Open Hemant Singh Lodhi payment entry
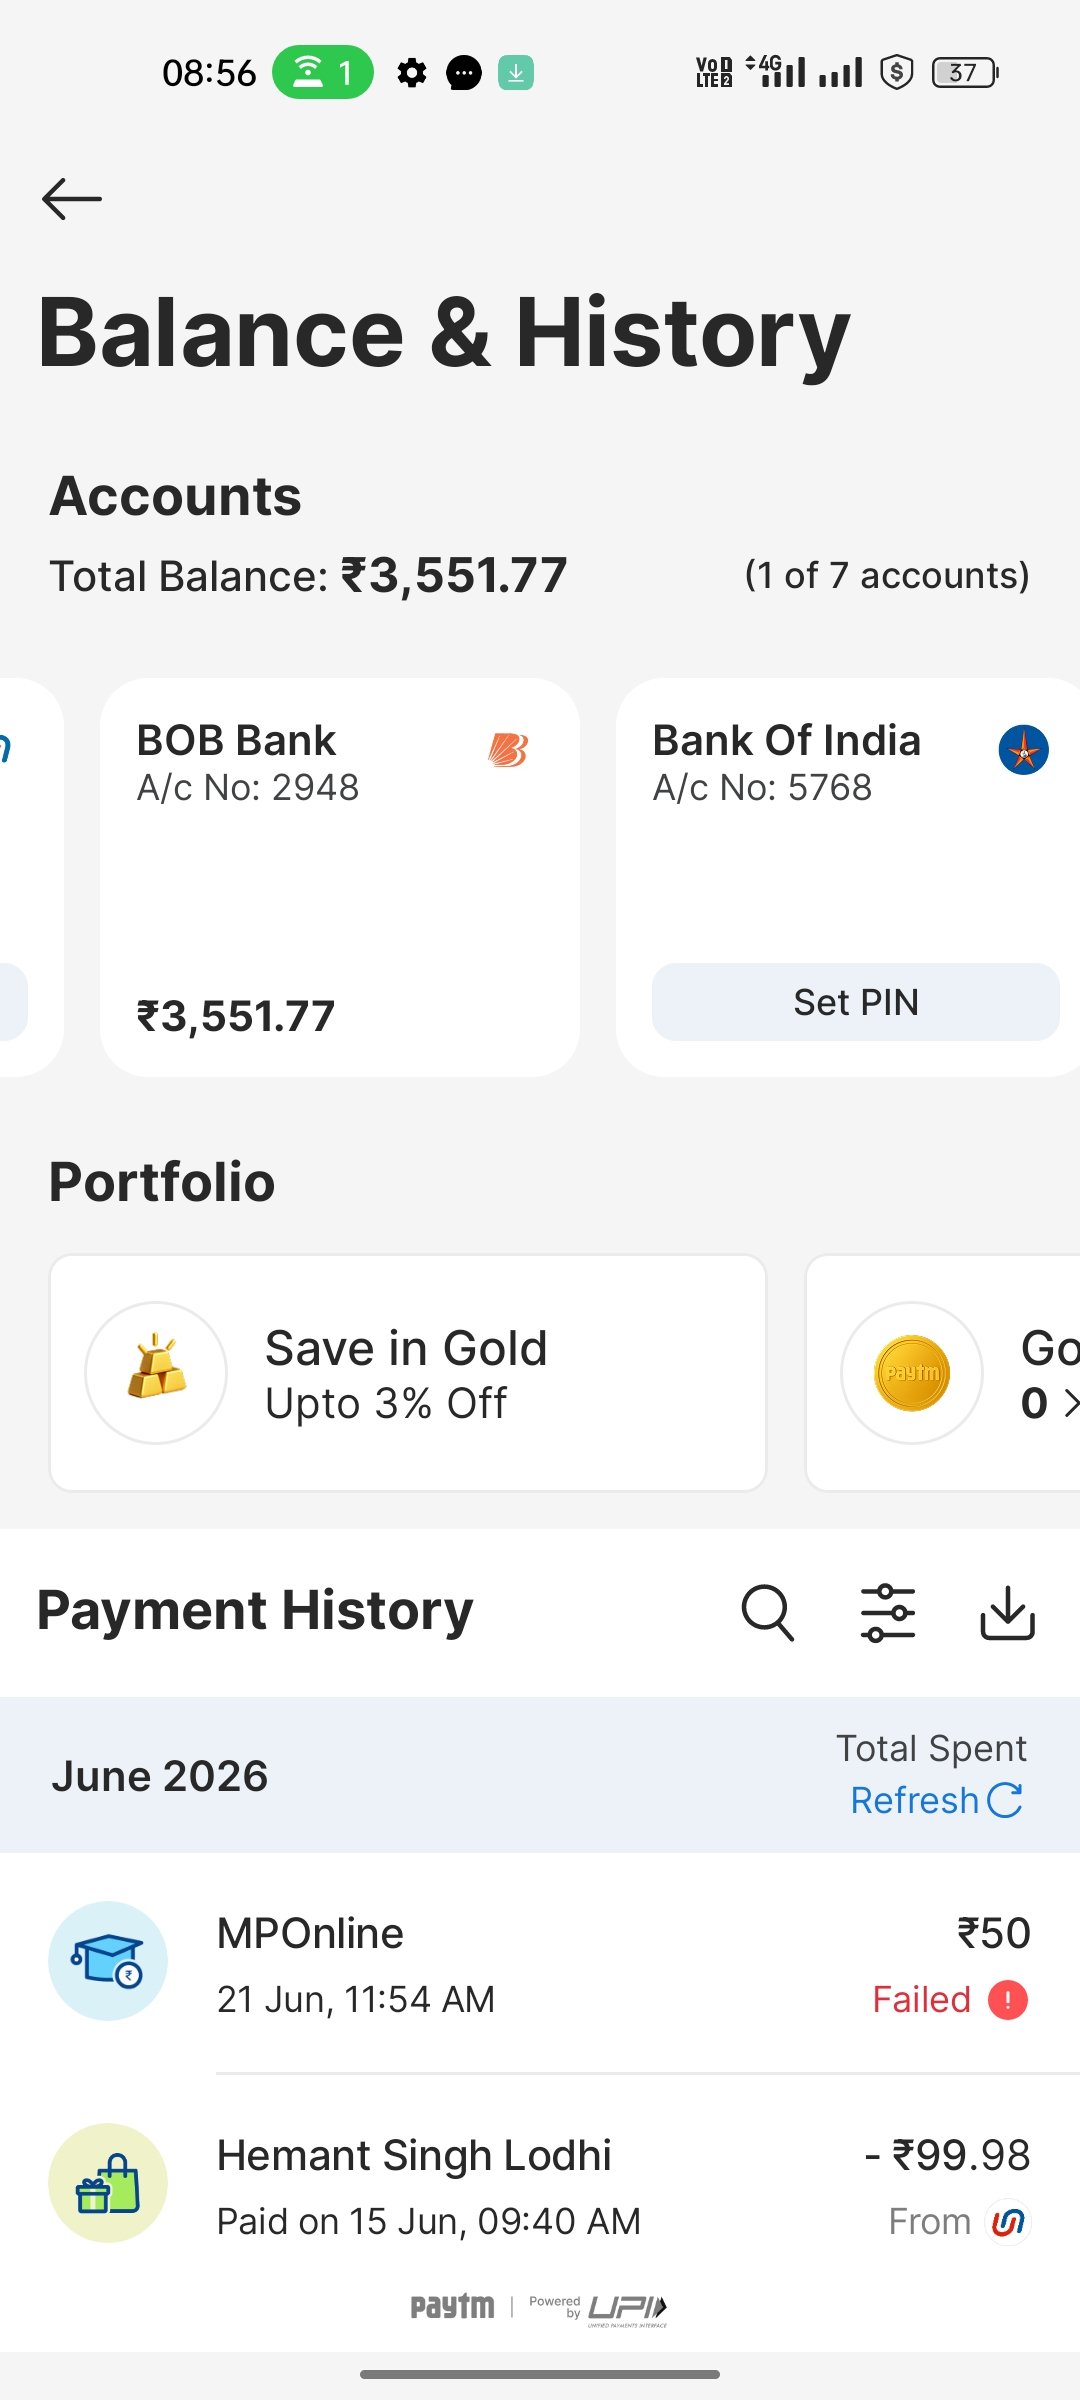 click(x=540, y=2185)
